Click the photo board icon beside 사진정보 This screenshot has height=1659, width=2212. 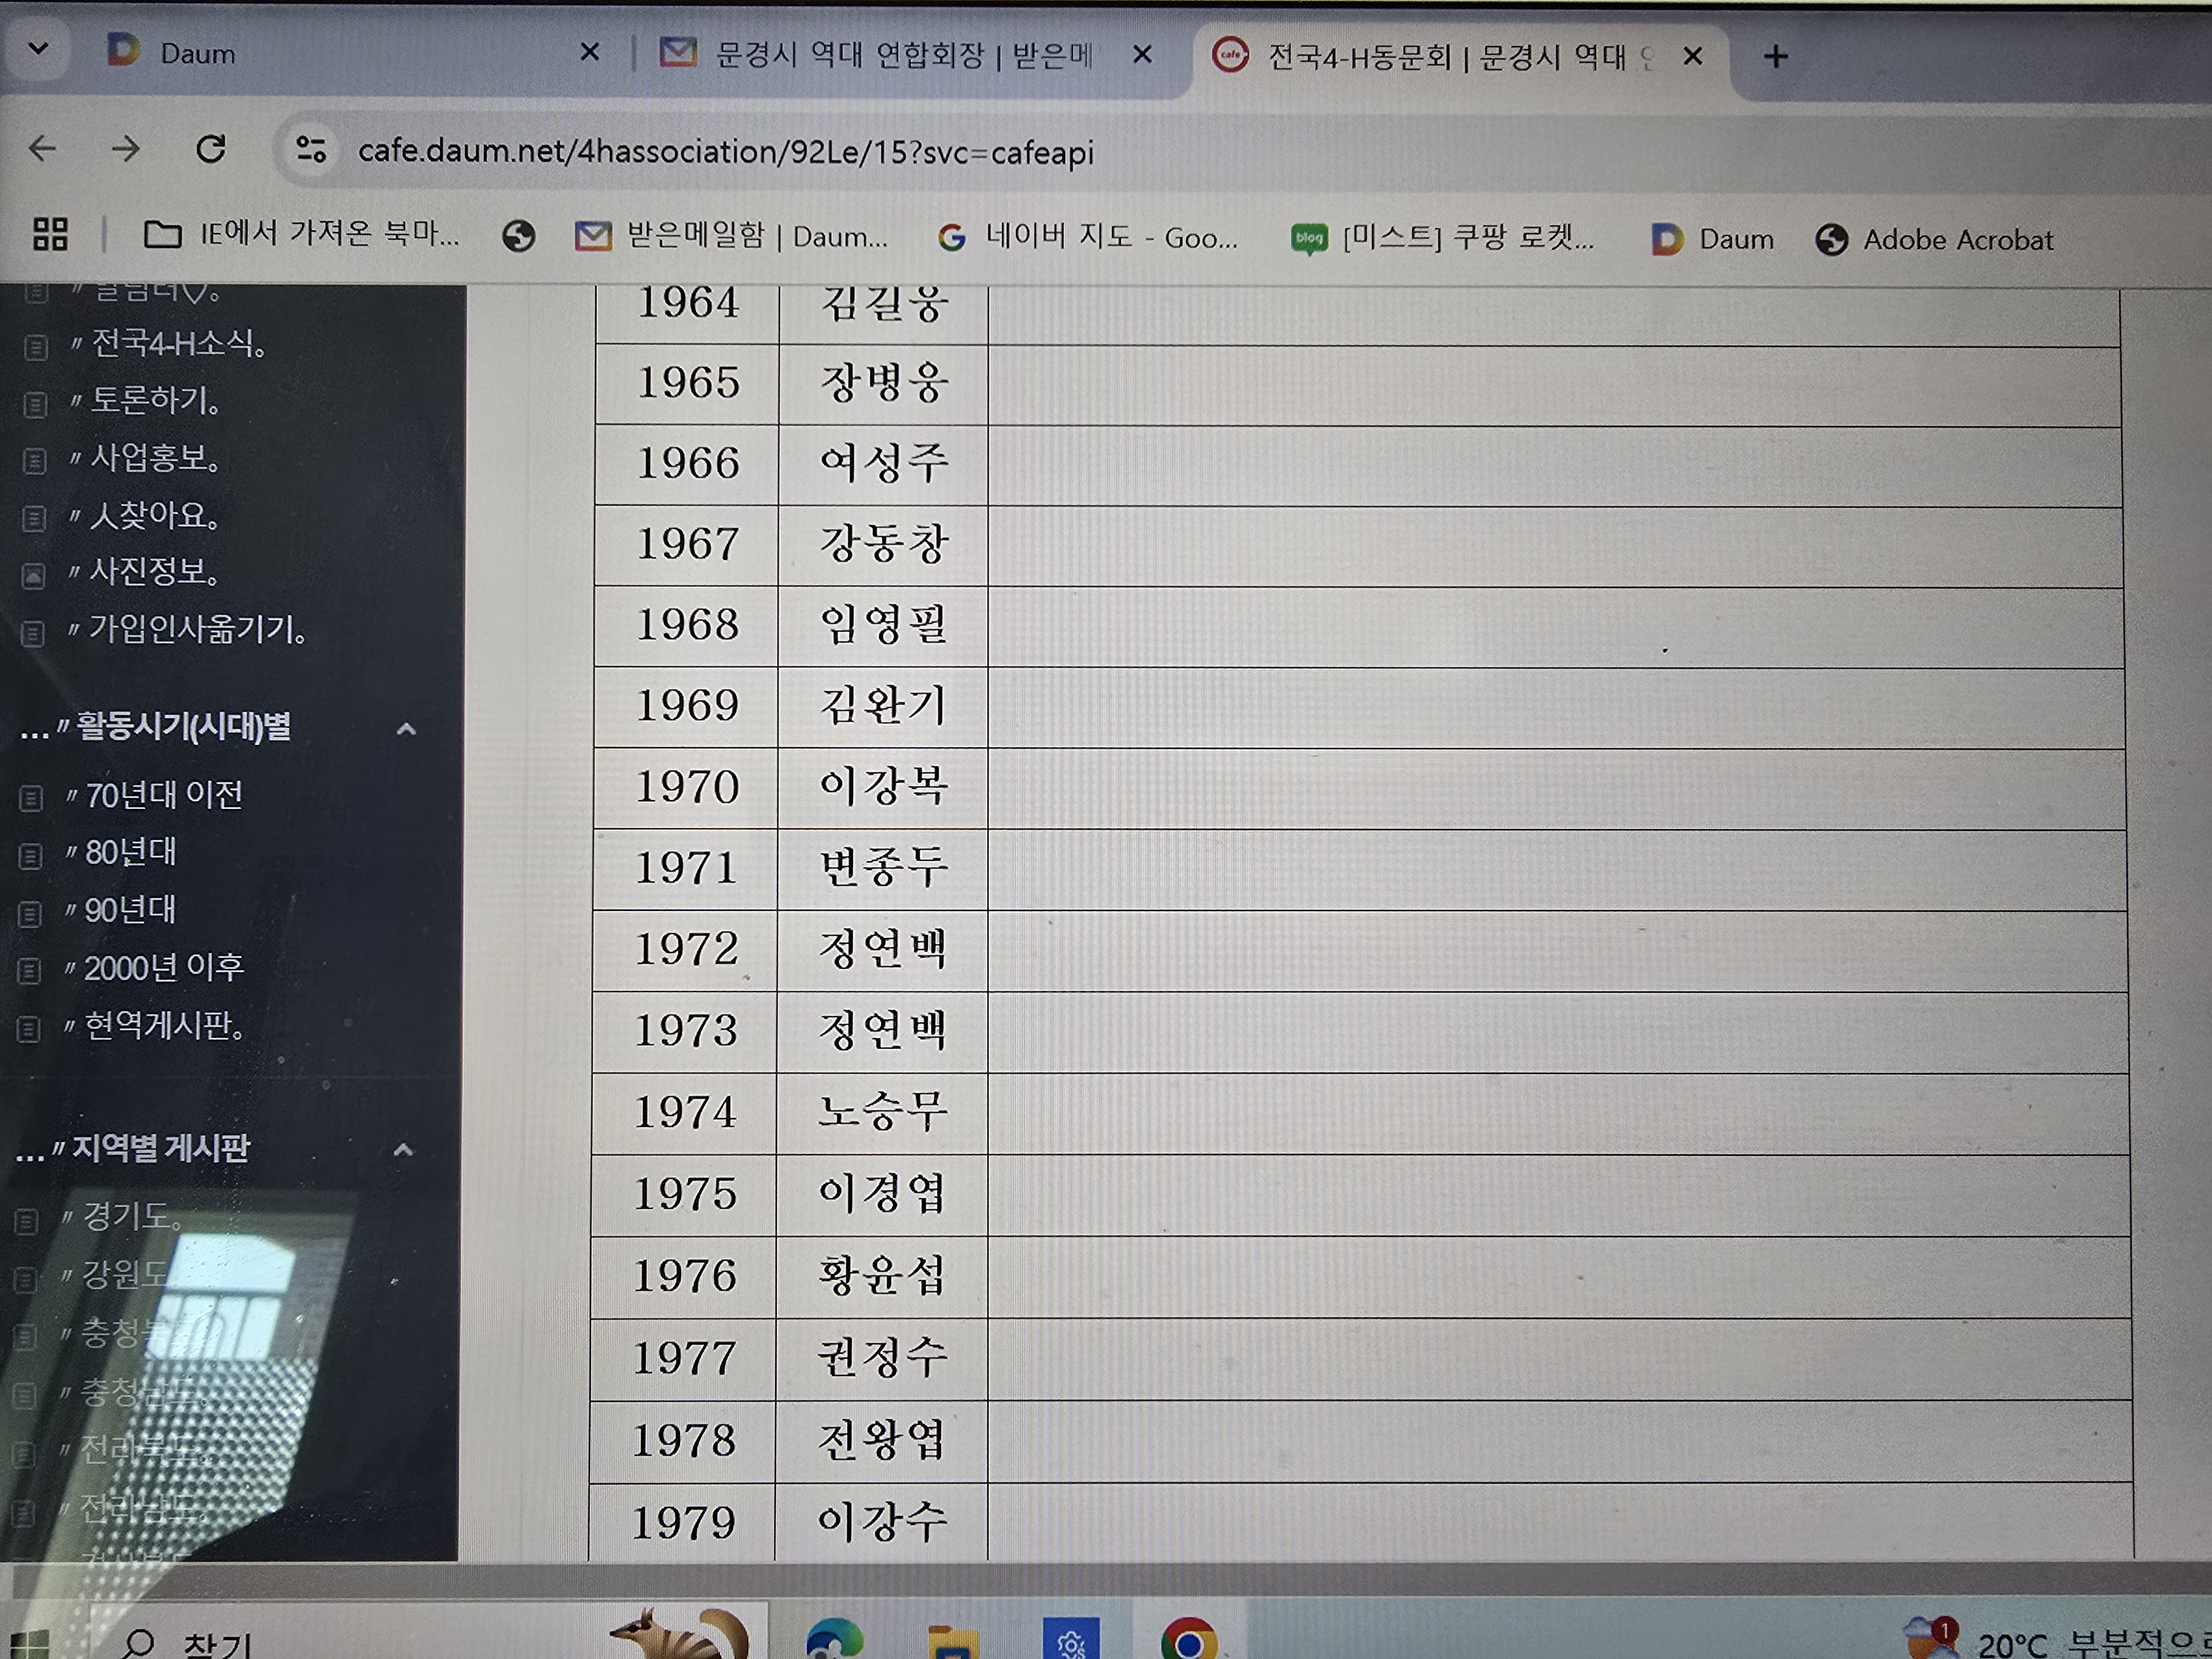33,576
